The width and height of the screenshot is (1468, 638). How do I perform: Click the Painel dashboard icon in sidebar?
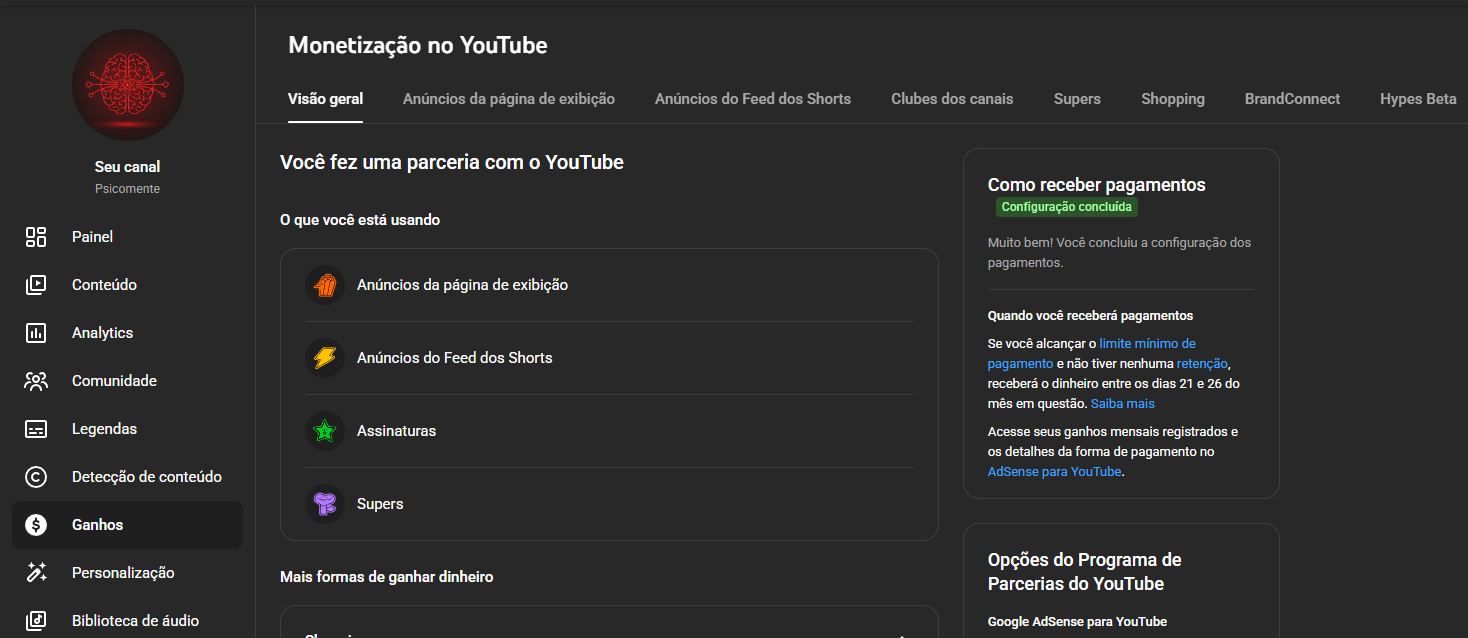tap(36, 237)
